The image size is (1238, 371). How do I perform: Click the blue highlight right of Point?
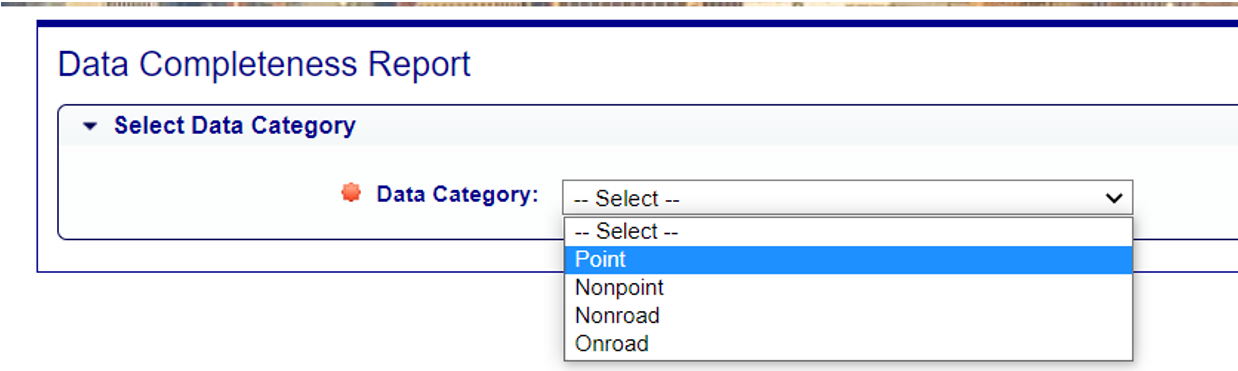[880, 260]
